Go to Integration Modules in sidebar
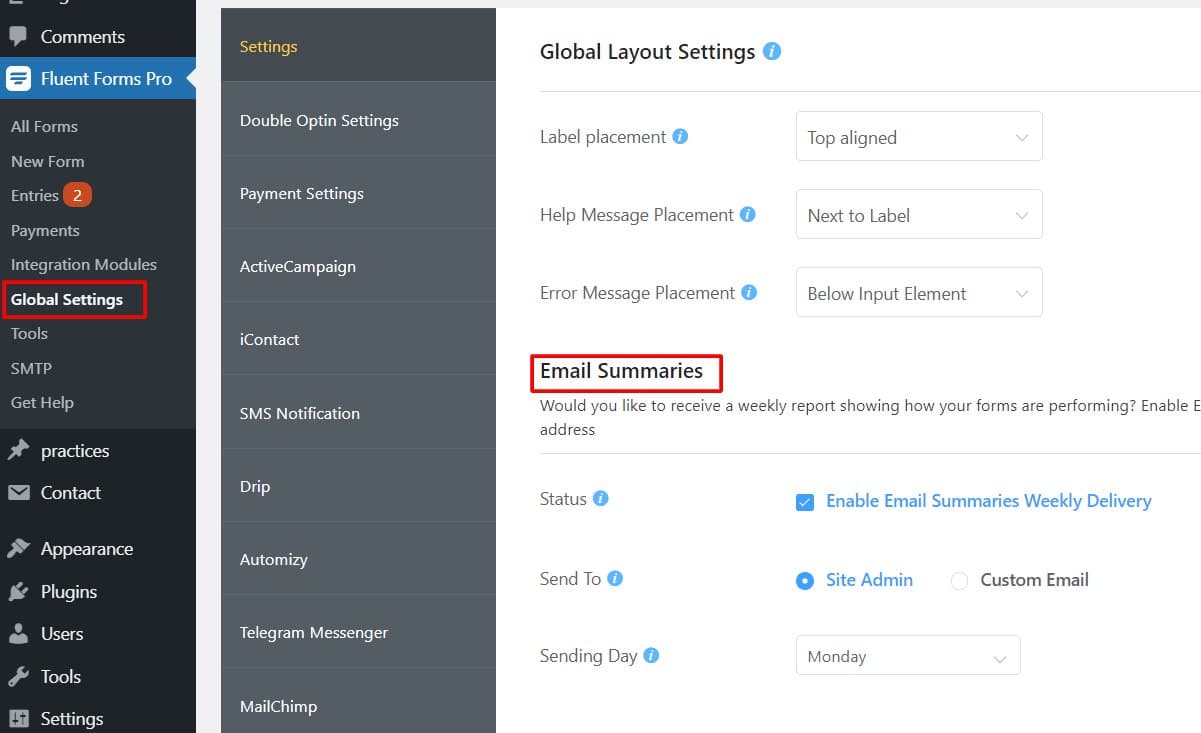Viewport: 1201px width, 733px height. tap(84, 264)
